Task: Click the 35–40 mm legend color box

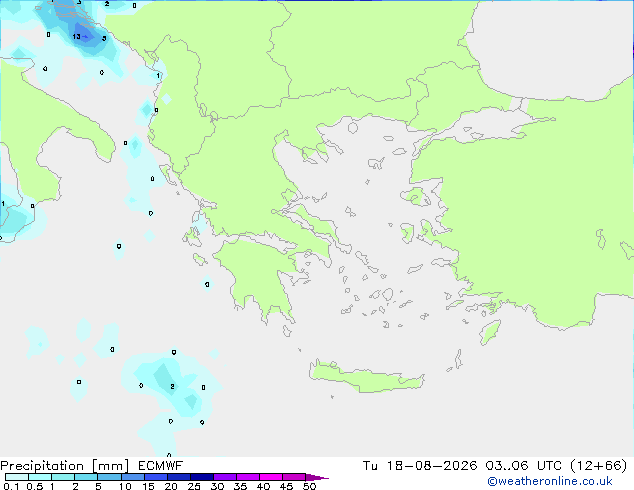Action: pos(247,477)
